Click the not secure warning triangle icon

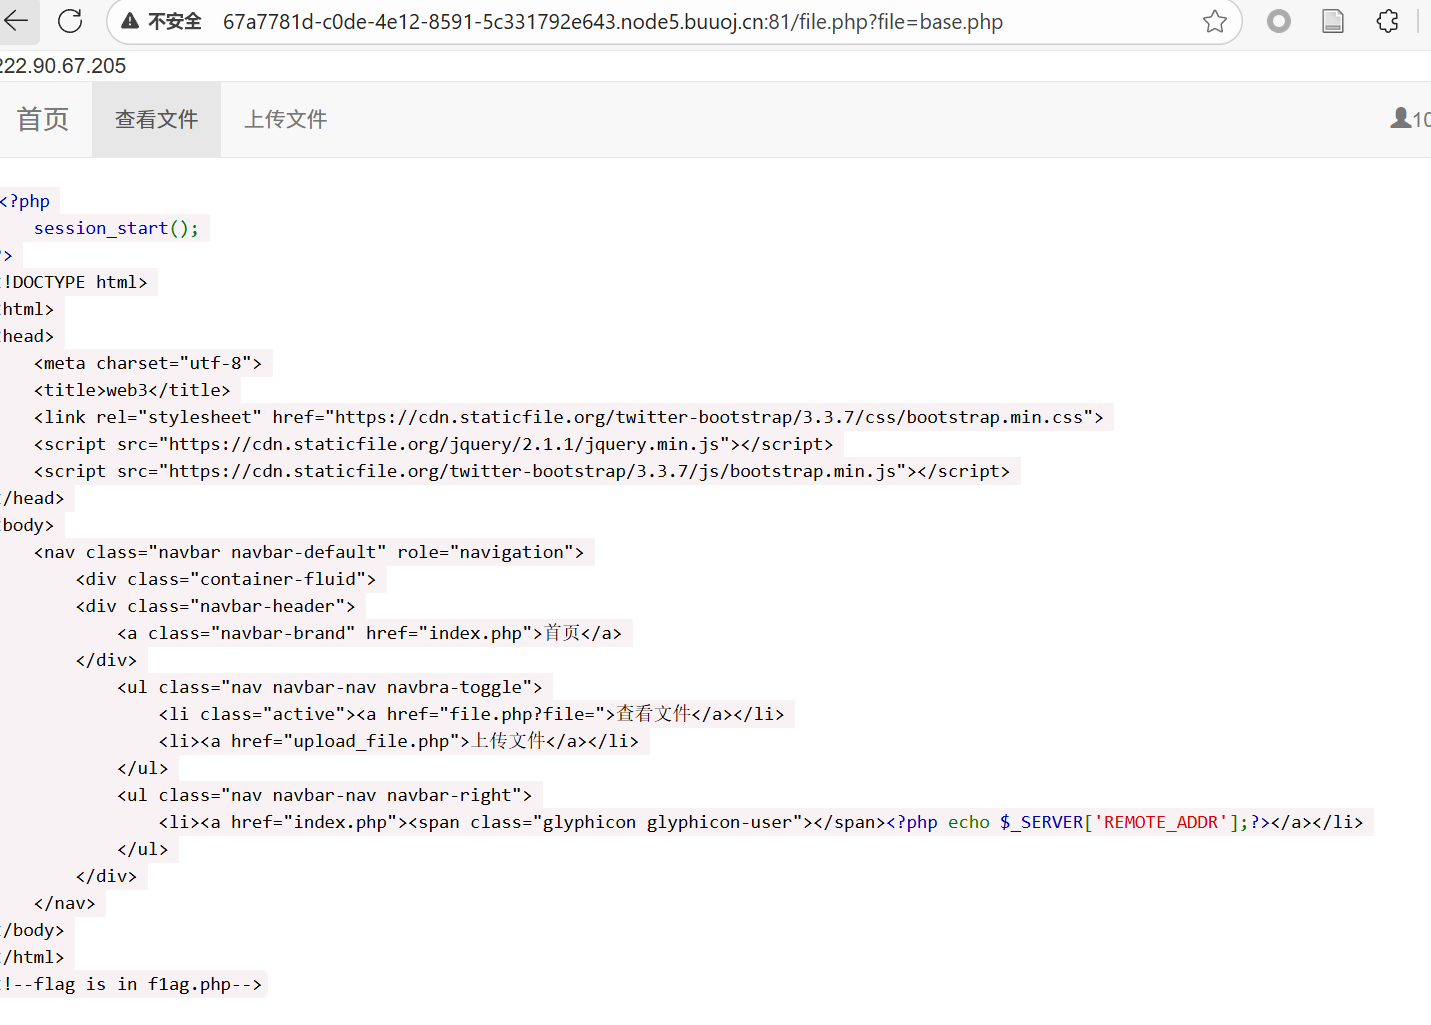(130, 21)
